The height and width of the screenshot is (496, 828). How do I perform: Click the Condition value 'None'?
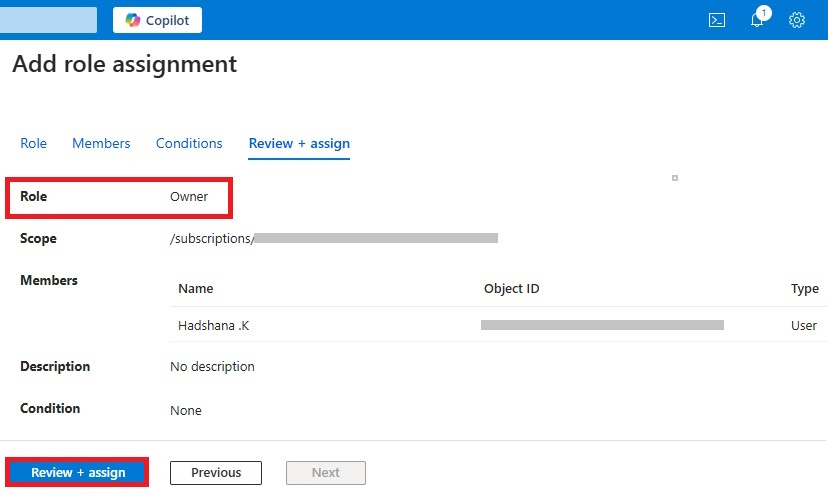(186, 410)
